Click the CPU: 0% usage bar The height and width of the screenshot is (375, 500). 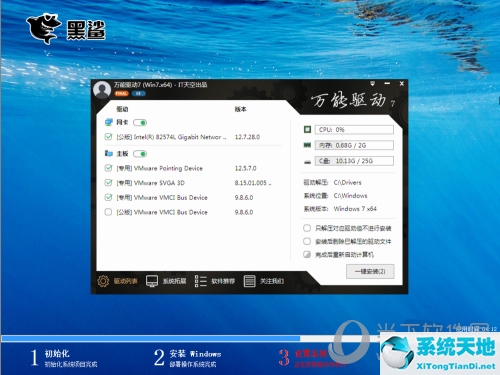point(354,130)
